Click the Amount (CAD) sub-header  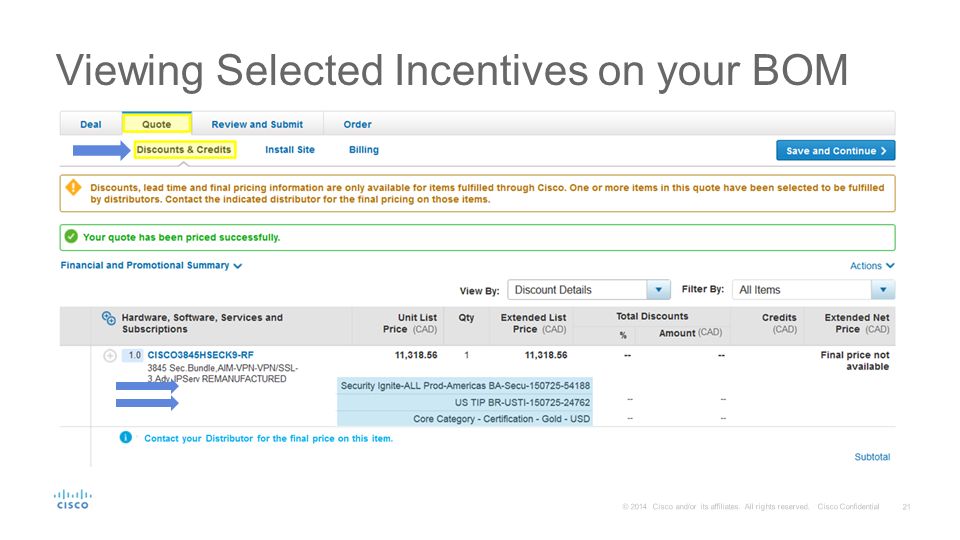point(690,332)
